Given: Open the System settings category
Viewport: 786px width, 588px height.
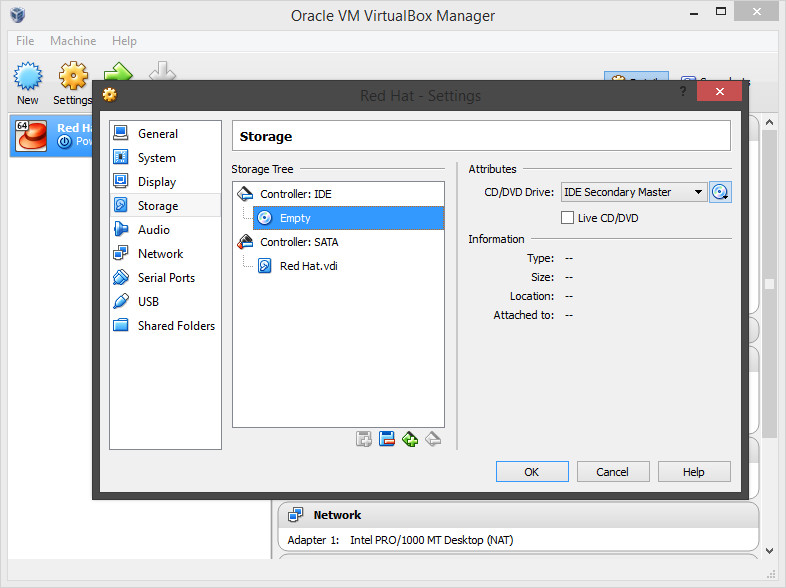Looking at the screenshot, I should [x=165, y=158].
